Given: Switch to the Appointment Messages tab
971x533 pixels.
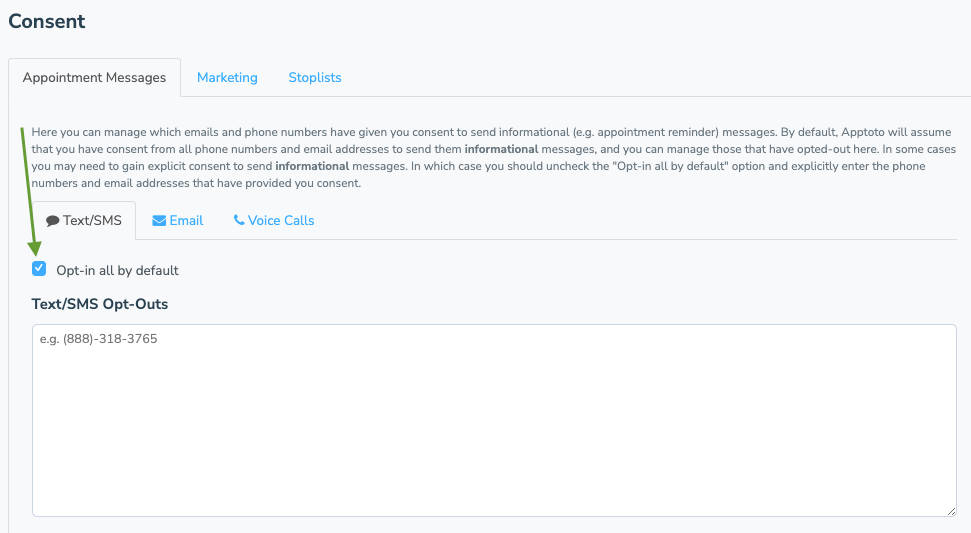Looking at the screenshot, I should (94, 77).
